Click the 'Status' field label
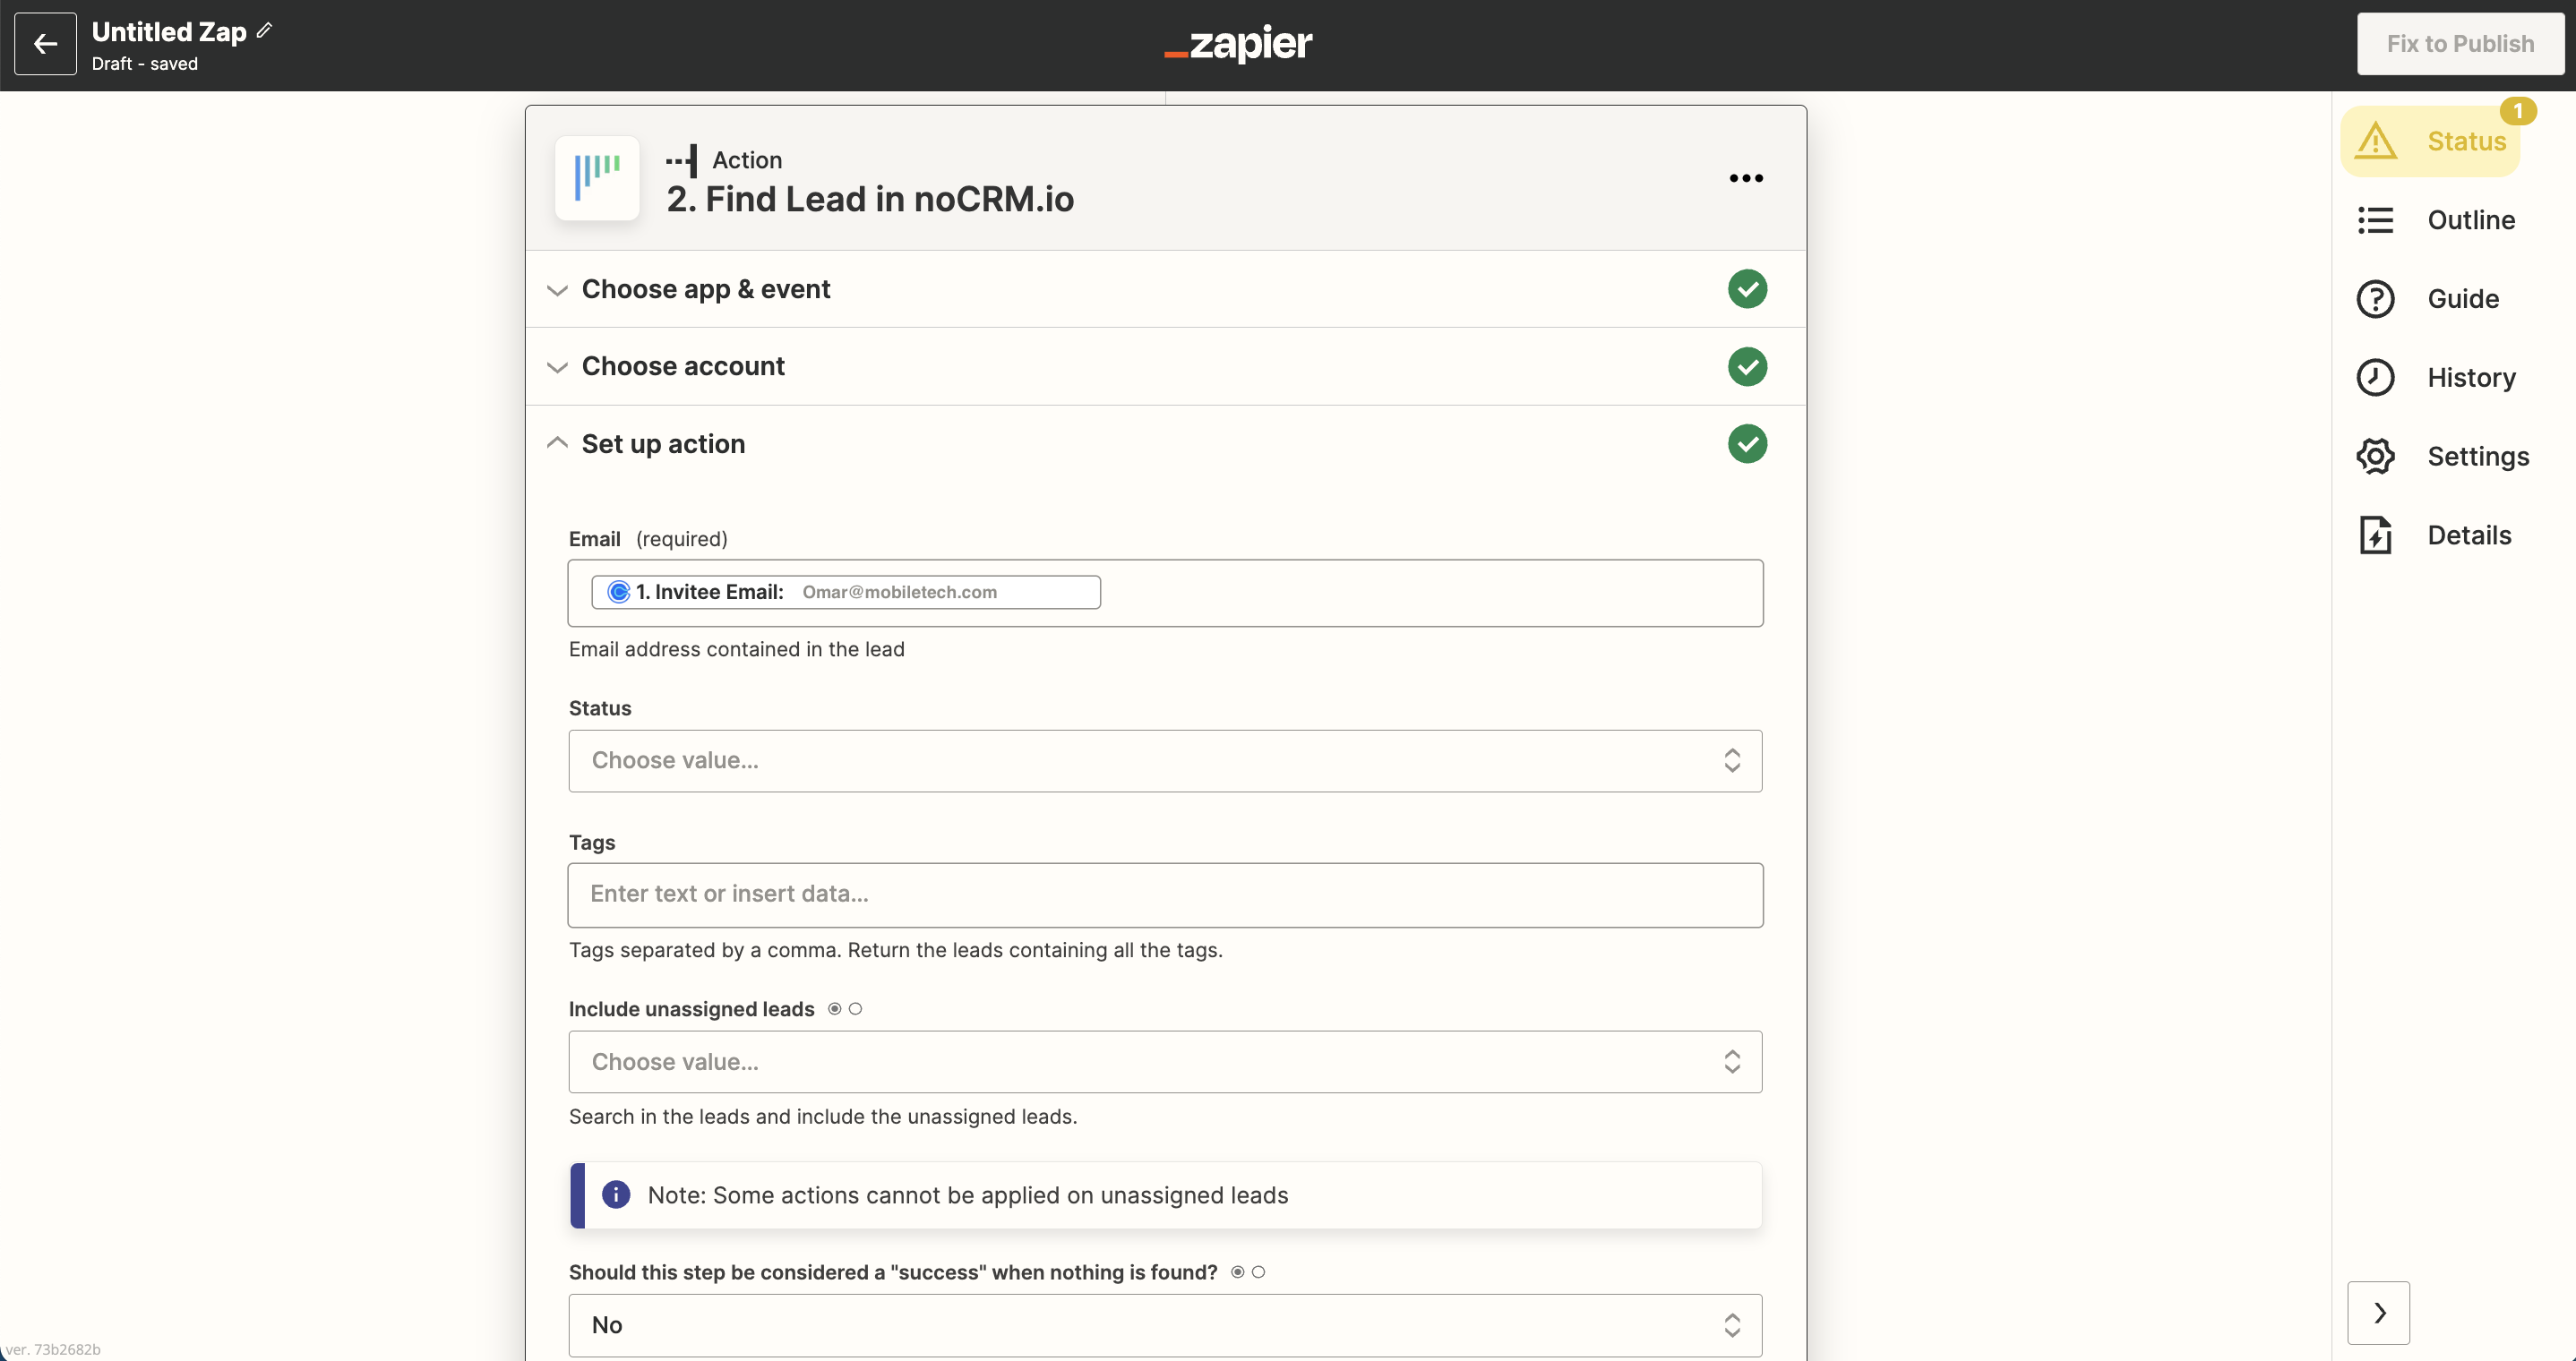The image size is (2576, 1361). [600, 708]
